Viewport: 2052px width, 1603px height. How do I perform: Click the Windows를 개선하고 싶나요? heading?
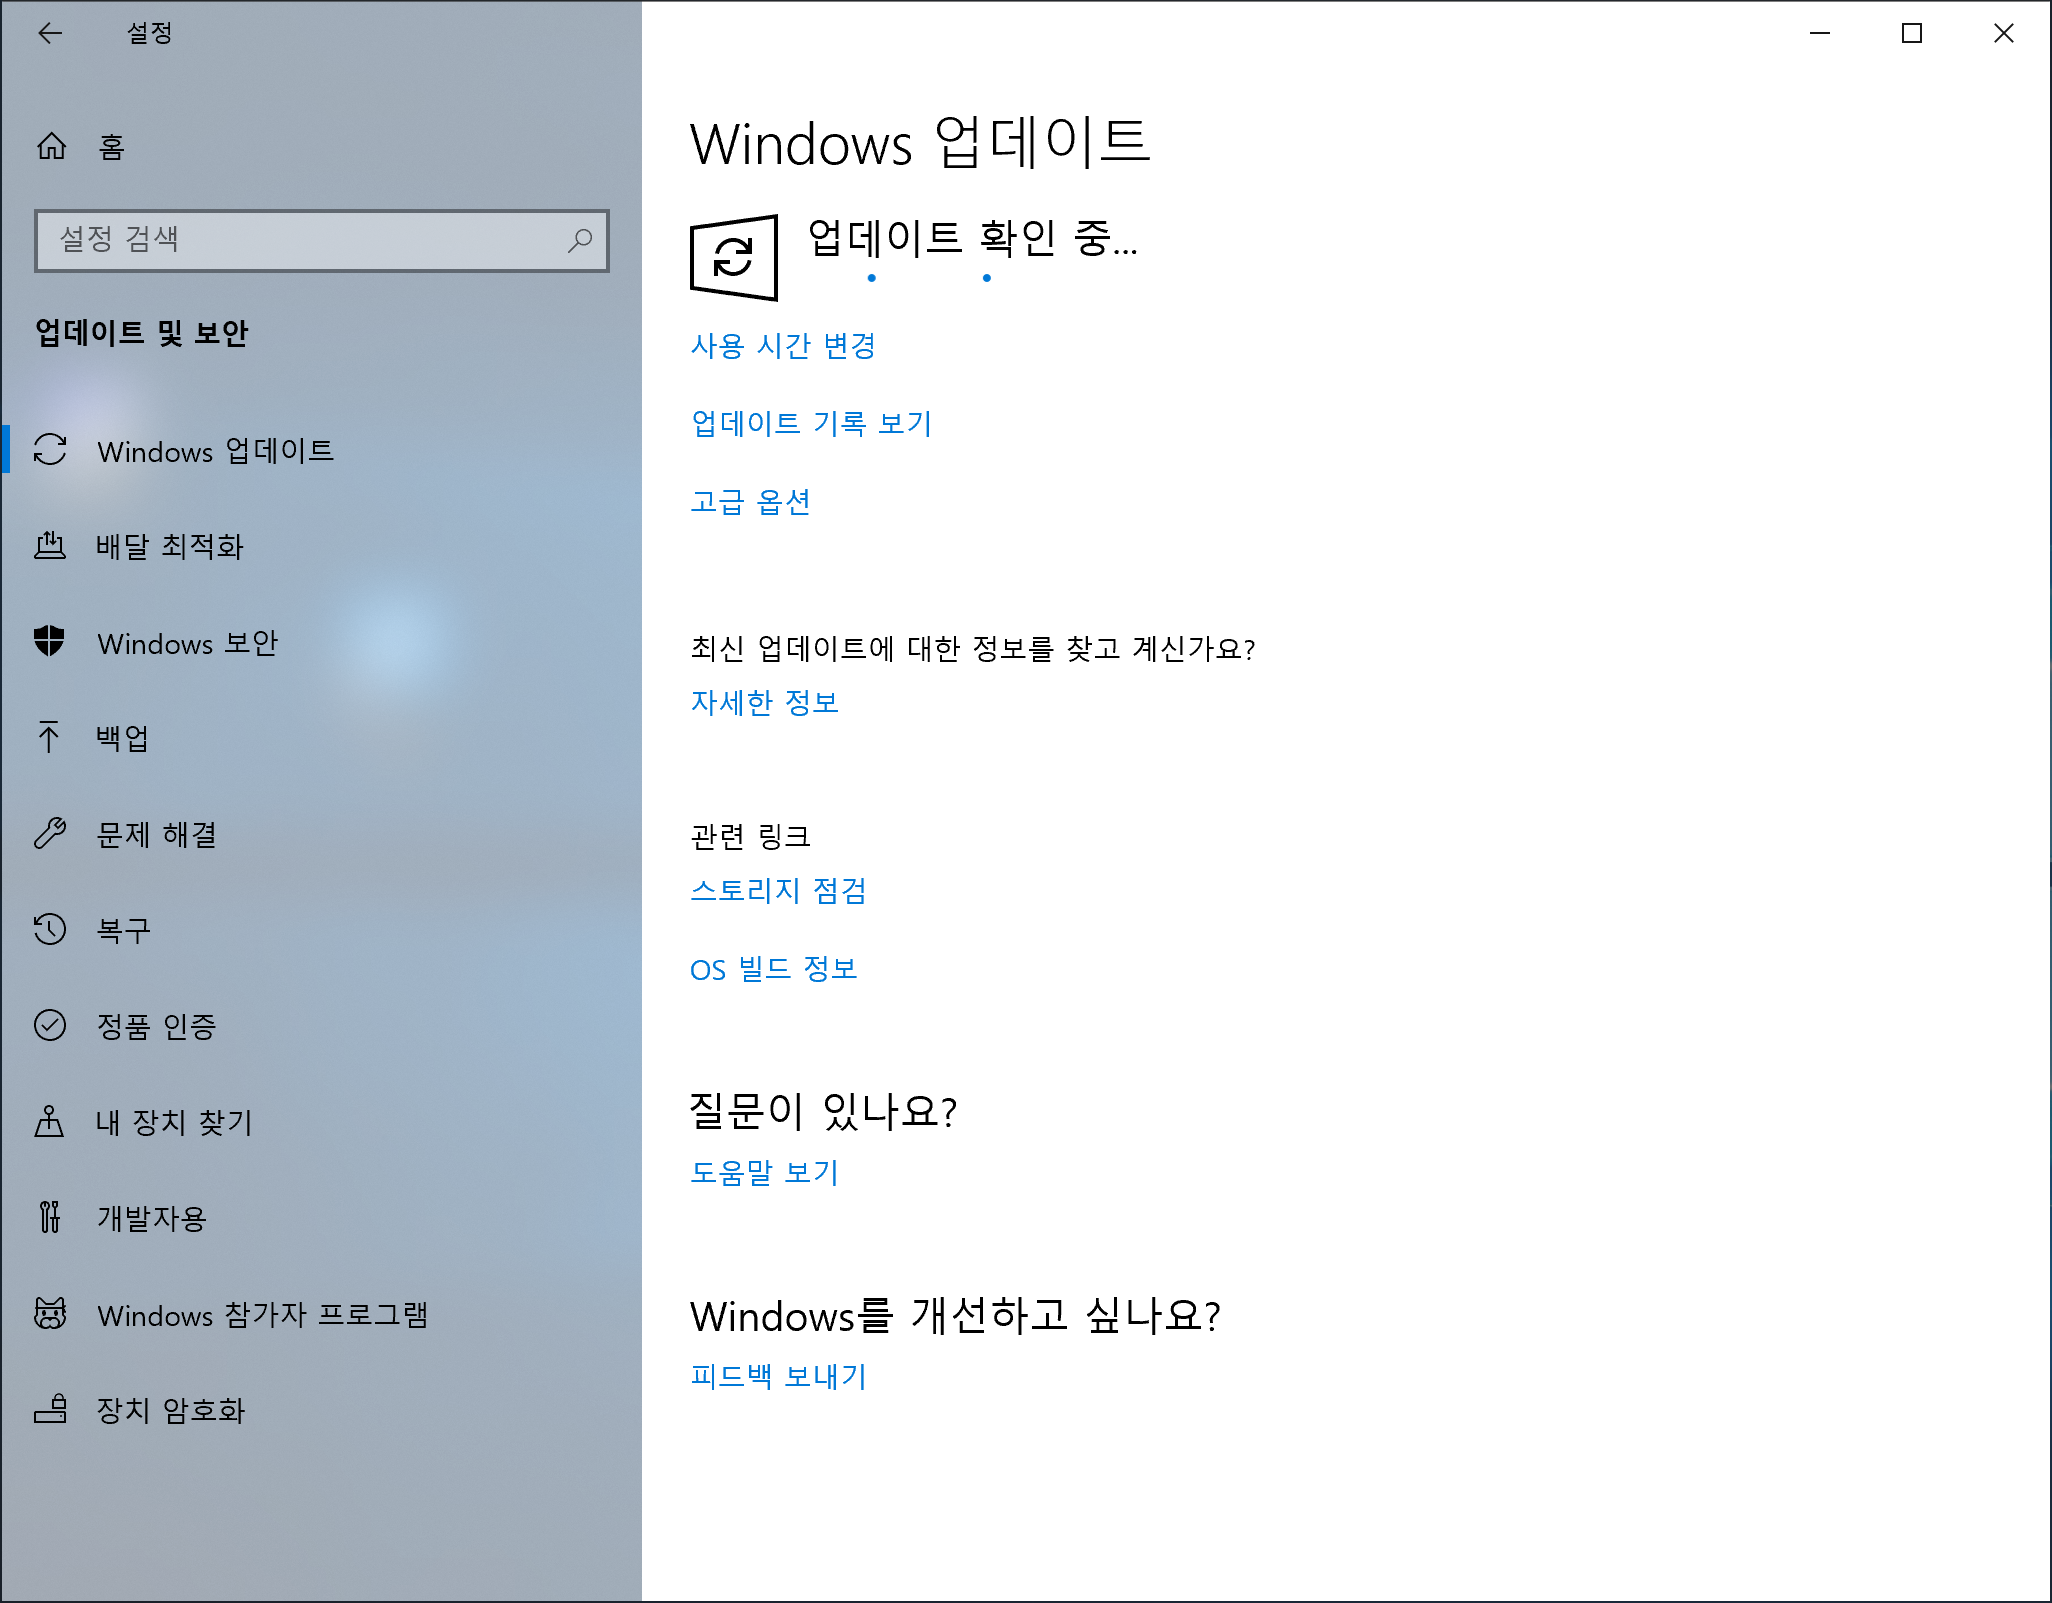point(955,1314)
